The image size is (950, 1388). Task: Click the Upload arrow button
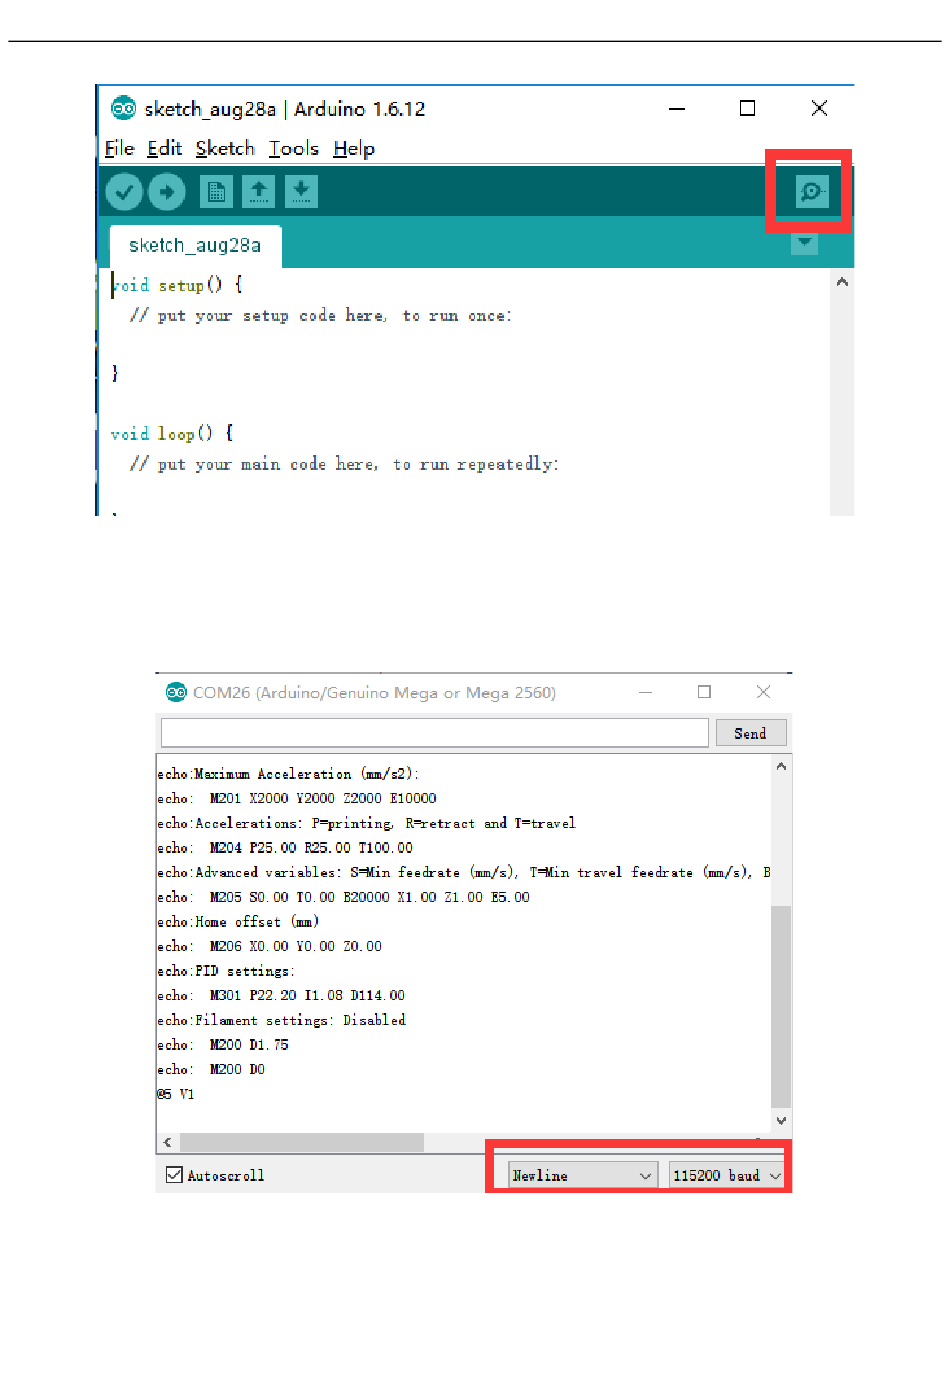[167, 191]
